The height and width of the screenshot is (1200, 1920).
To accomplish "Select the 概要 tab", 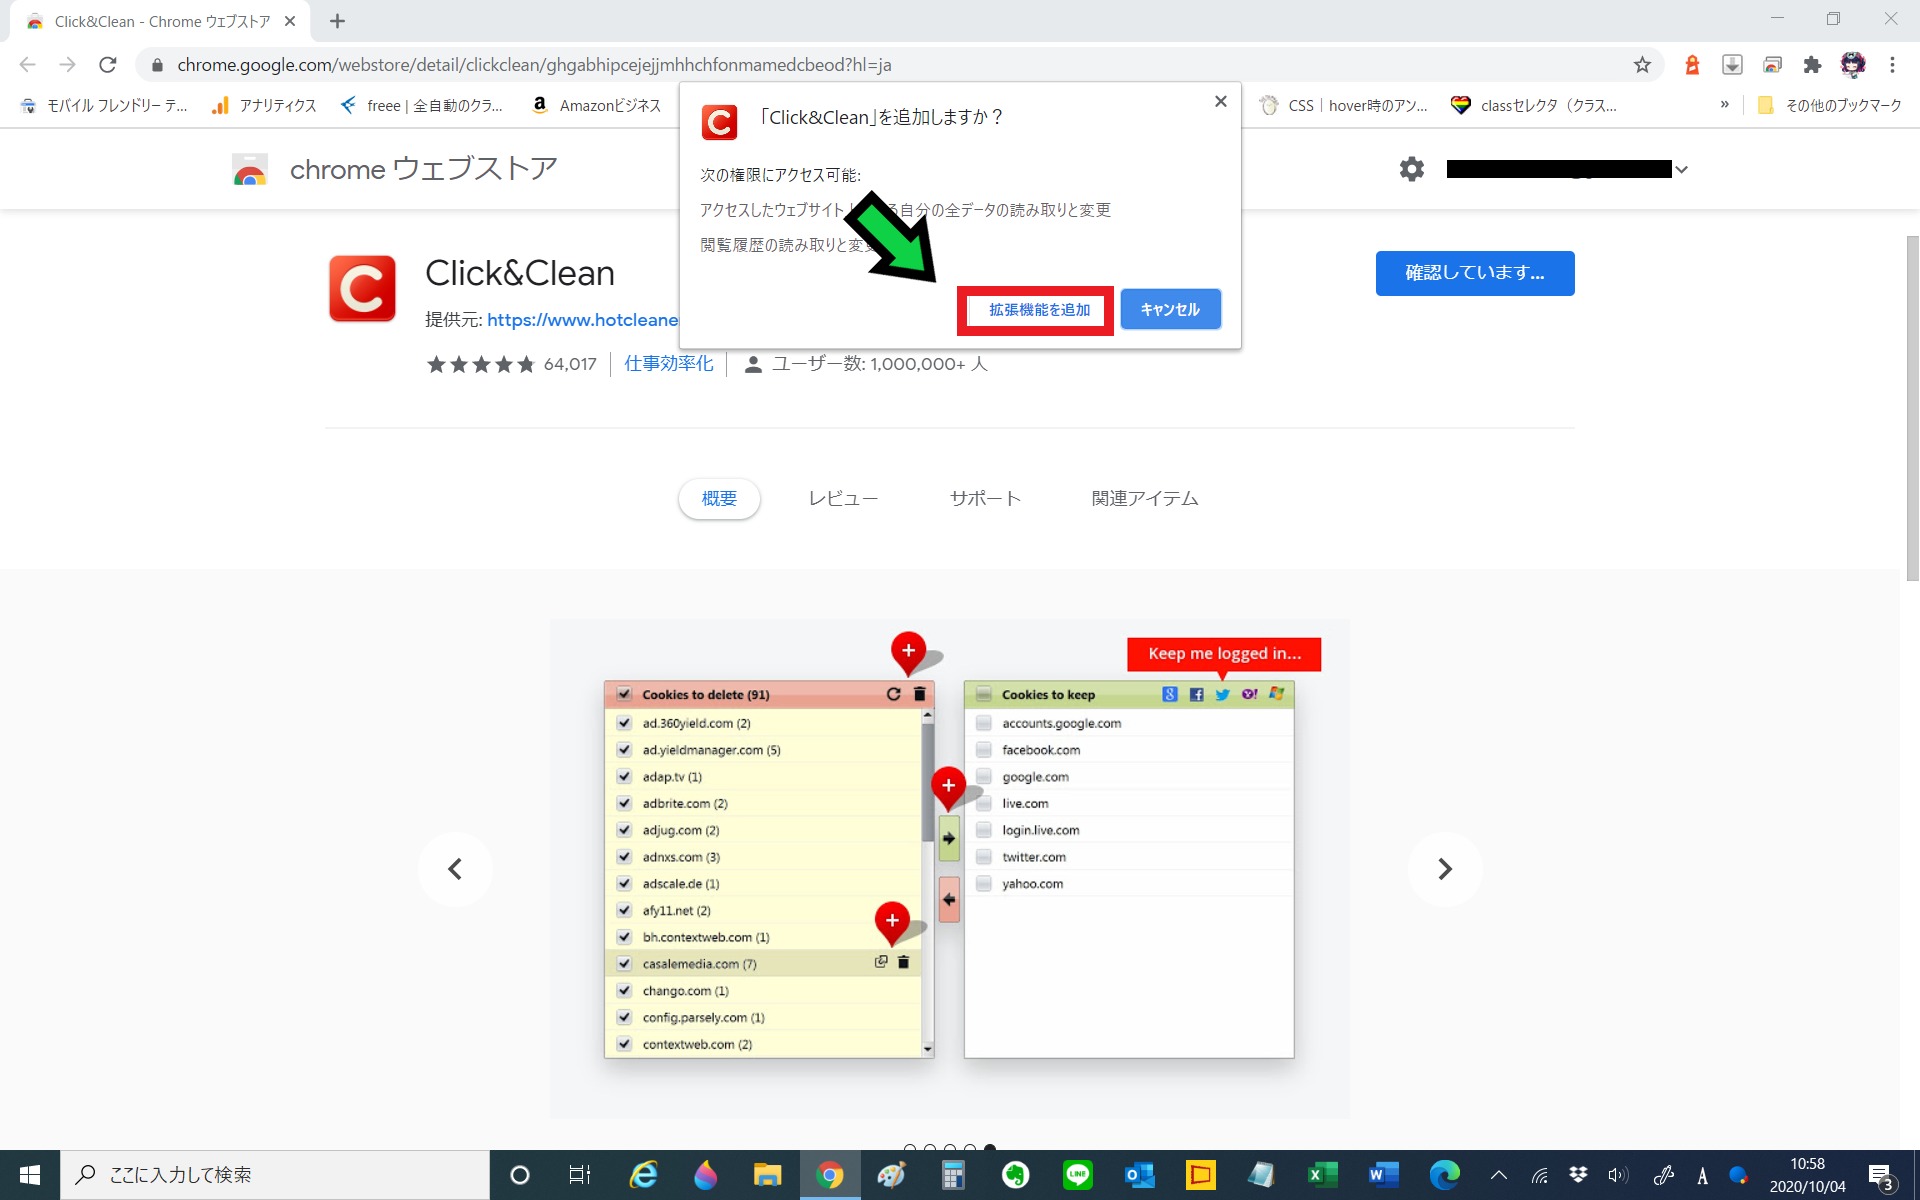I will pyautogui.click(x=719, y=498).
